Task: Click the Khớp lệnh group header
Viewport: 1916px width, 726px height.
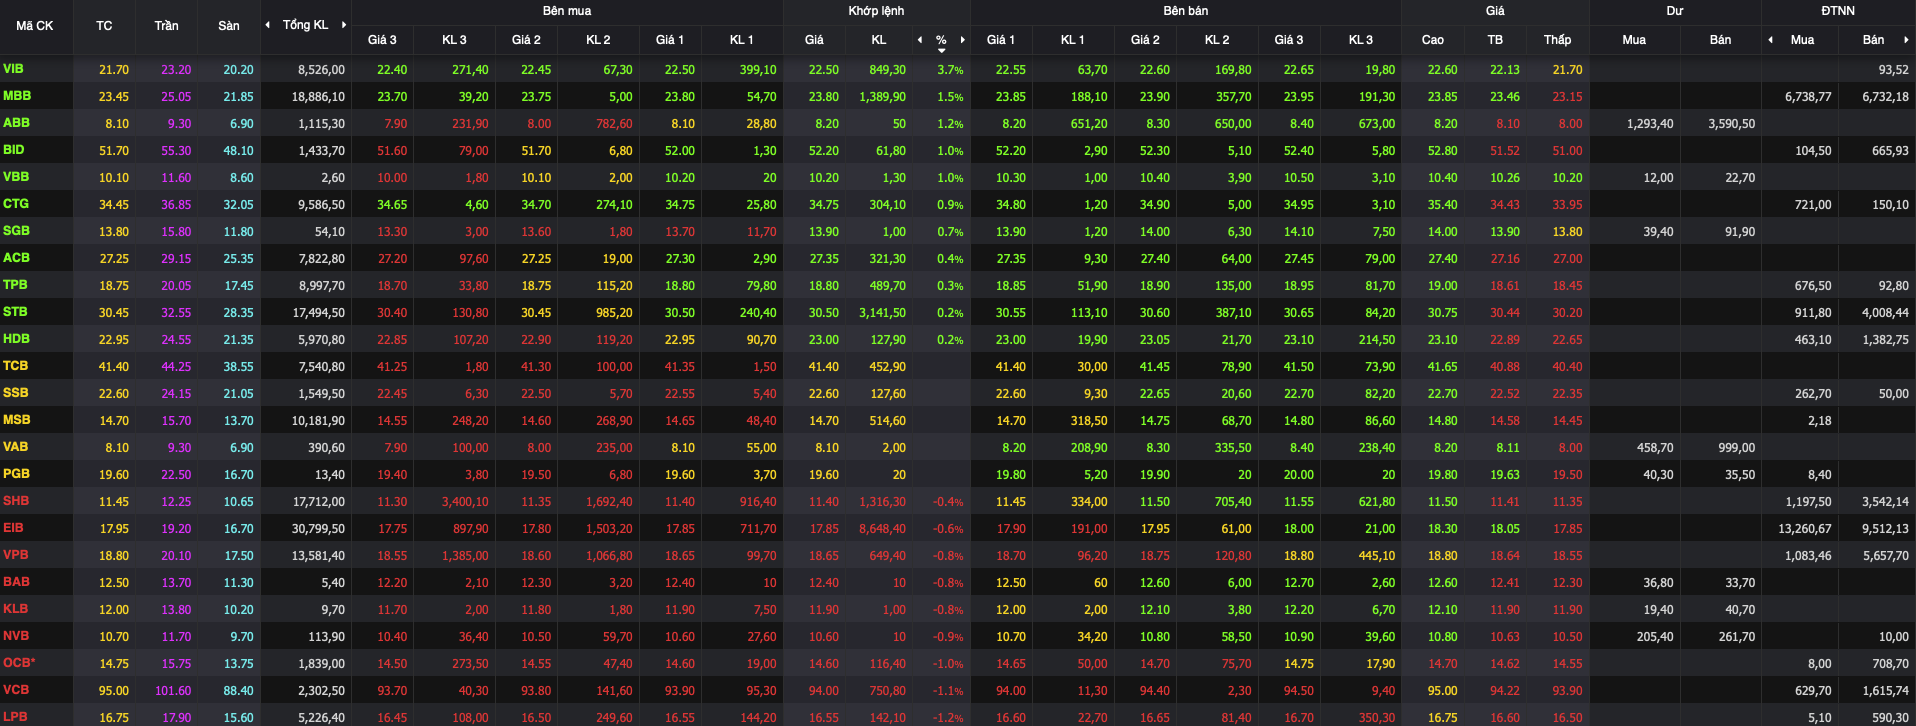Action: [876, 11]
